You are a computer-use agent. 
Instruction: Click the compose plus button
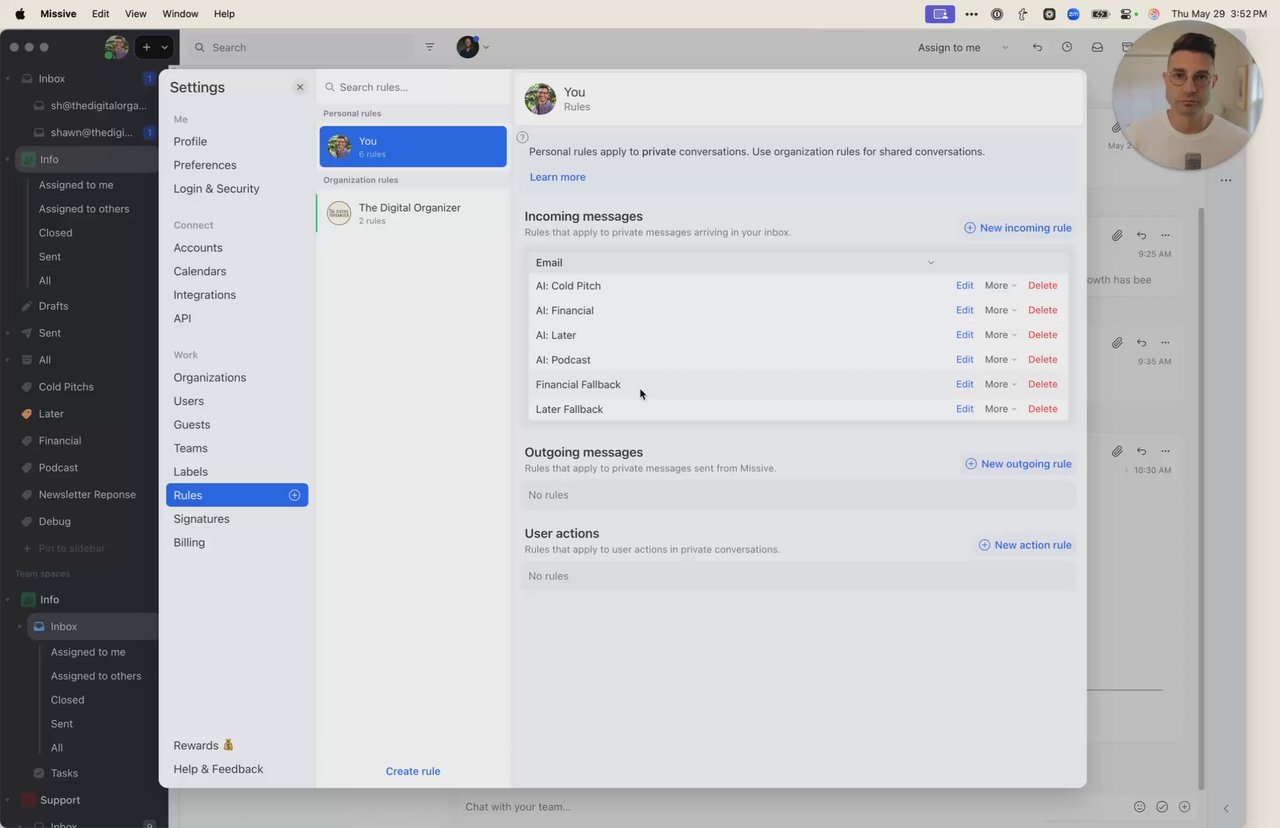click(x=146, y=47)
